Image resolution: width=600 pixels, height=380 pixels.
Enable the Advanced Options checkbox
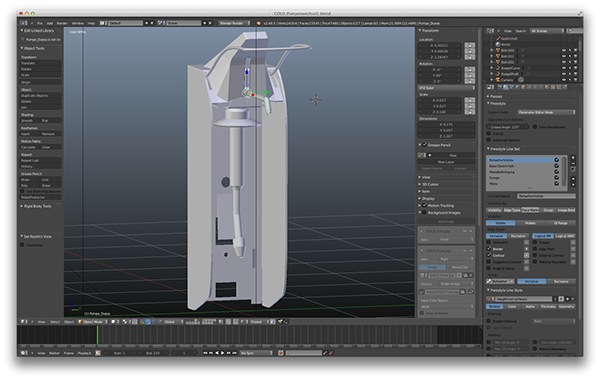click(x=489, y=140)
